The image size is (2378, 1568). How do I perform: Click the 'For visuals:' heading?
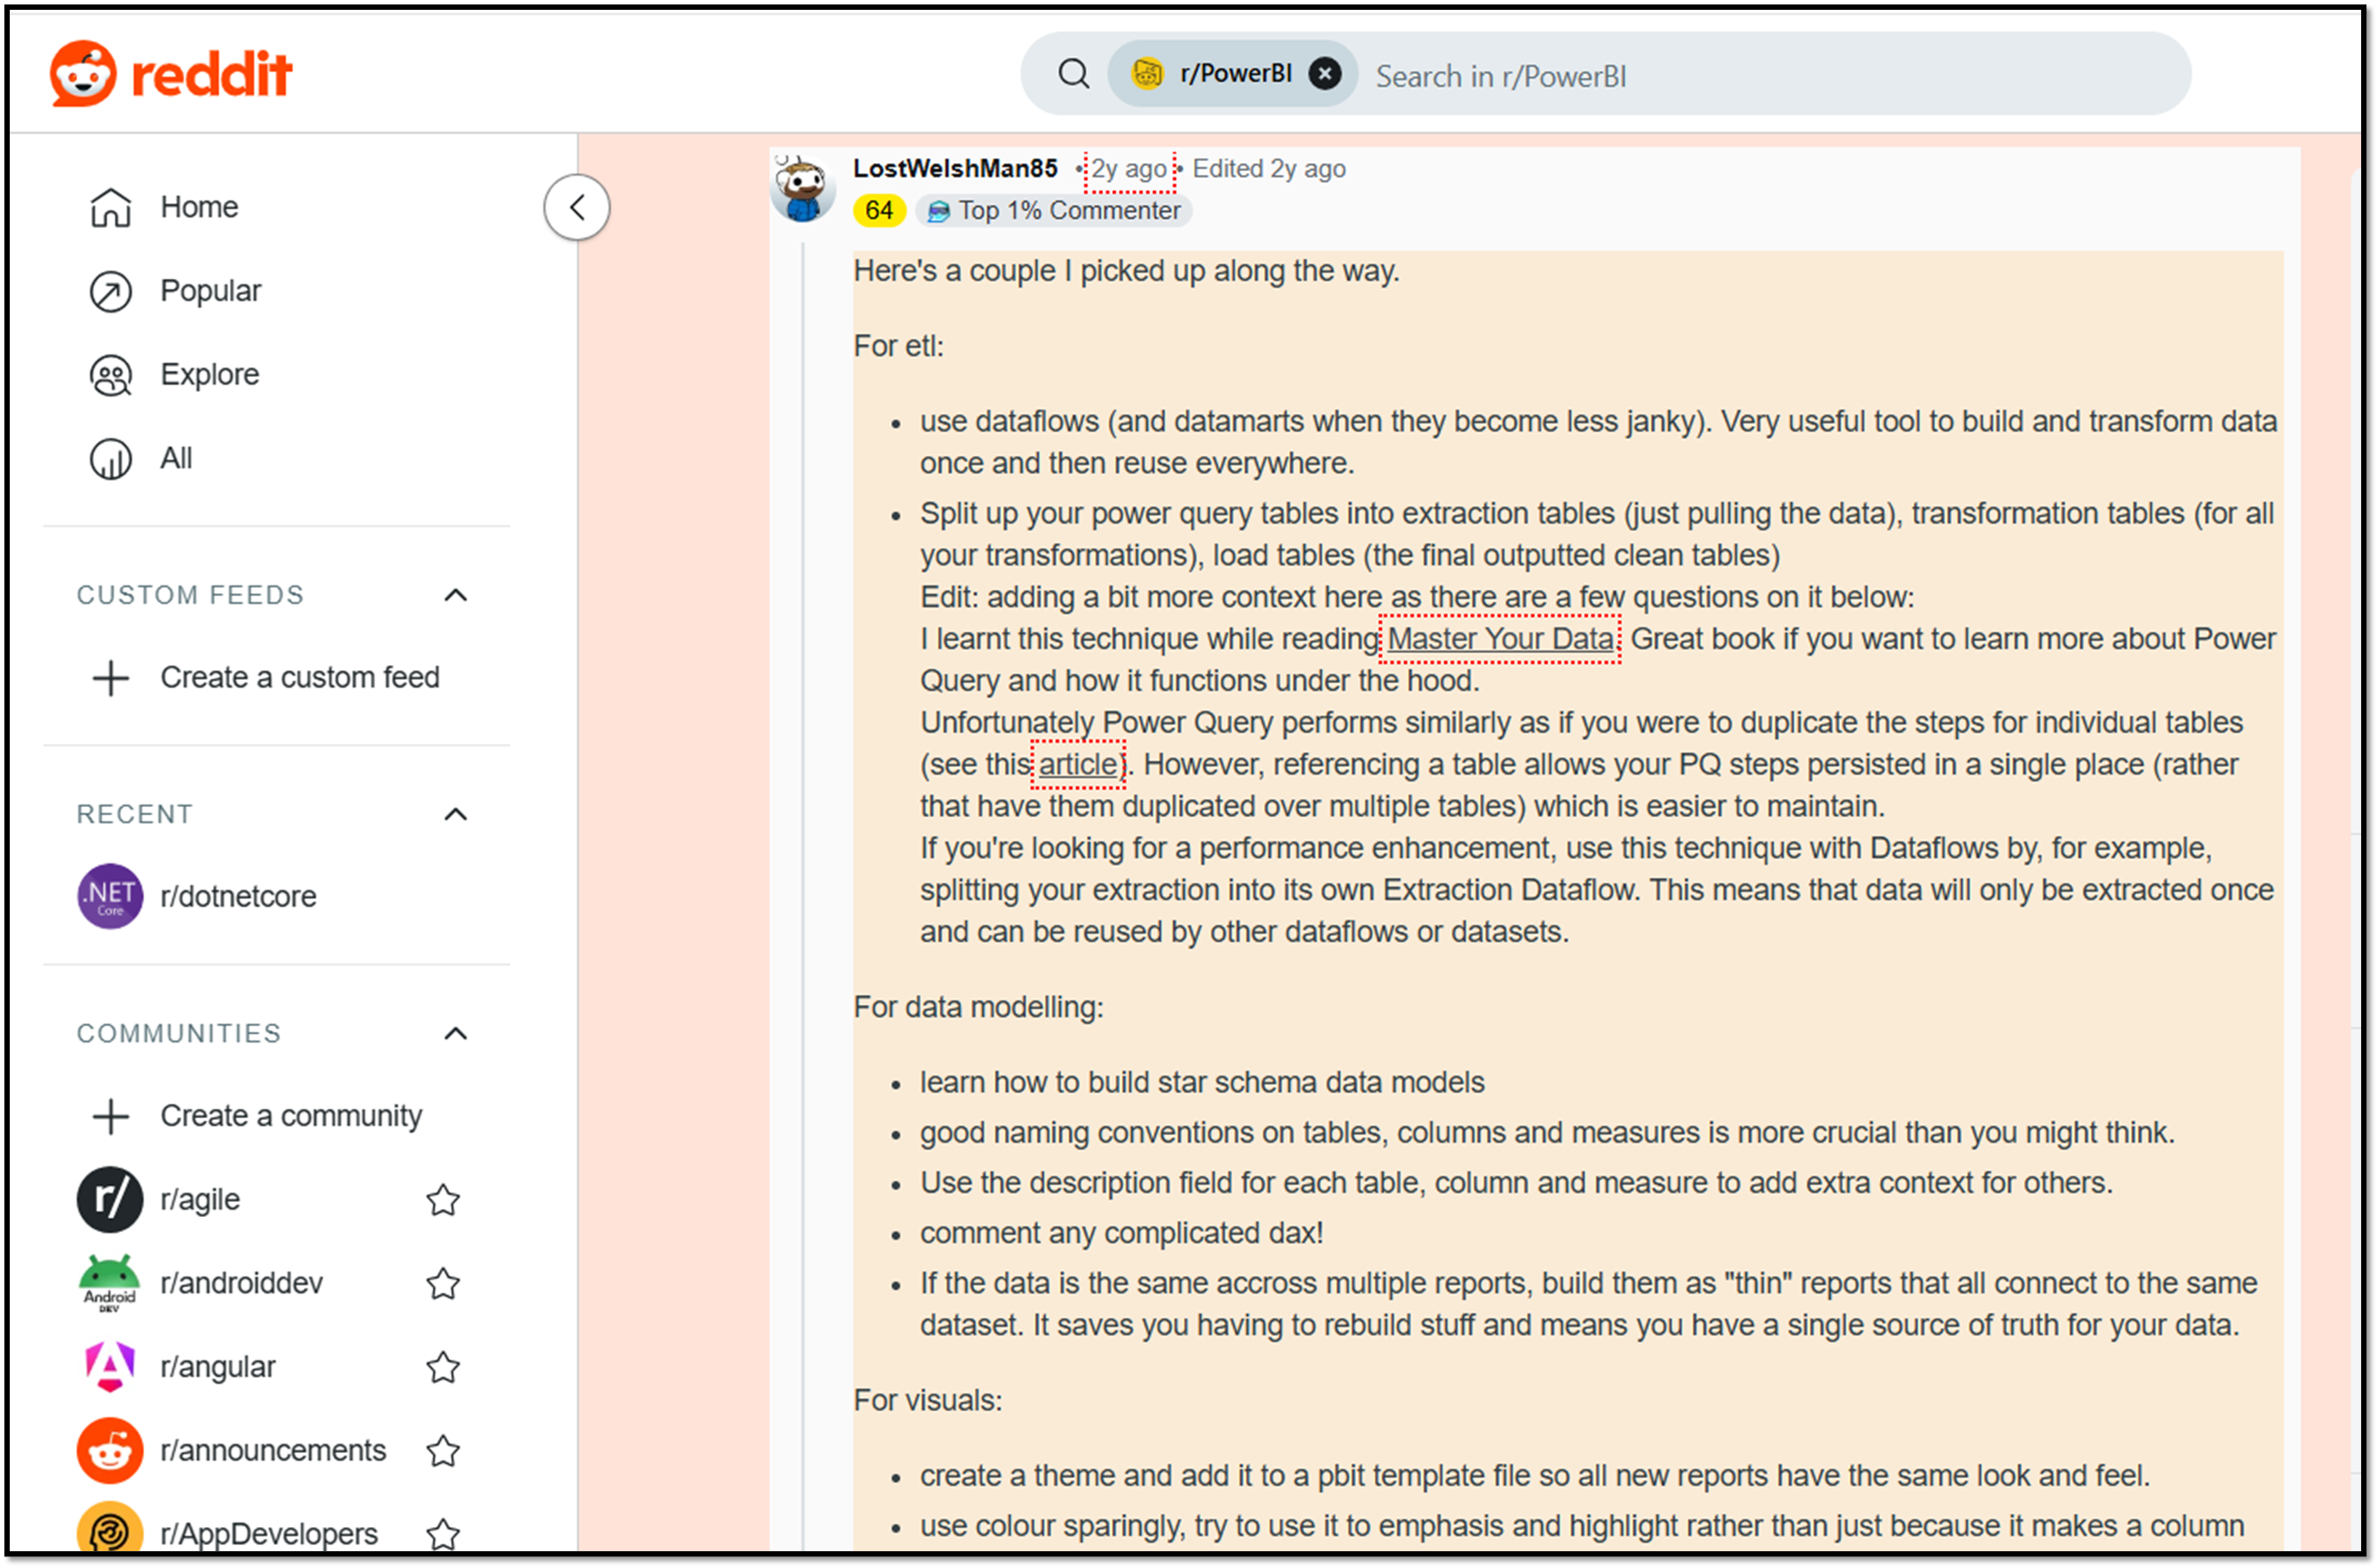coord(927,1401)
